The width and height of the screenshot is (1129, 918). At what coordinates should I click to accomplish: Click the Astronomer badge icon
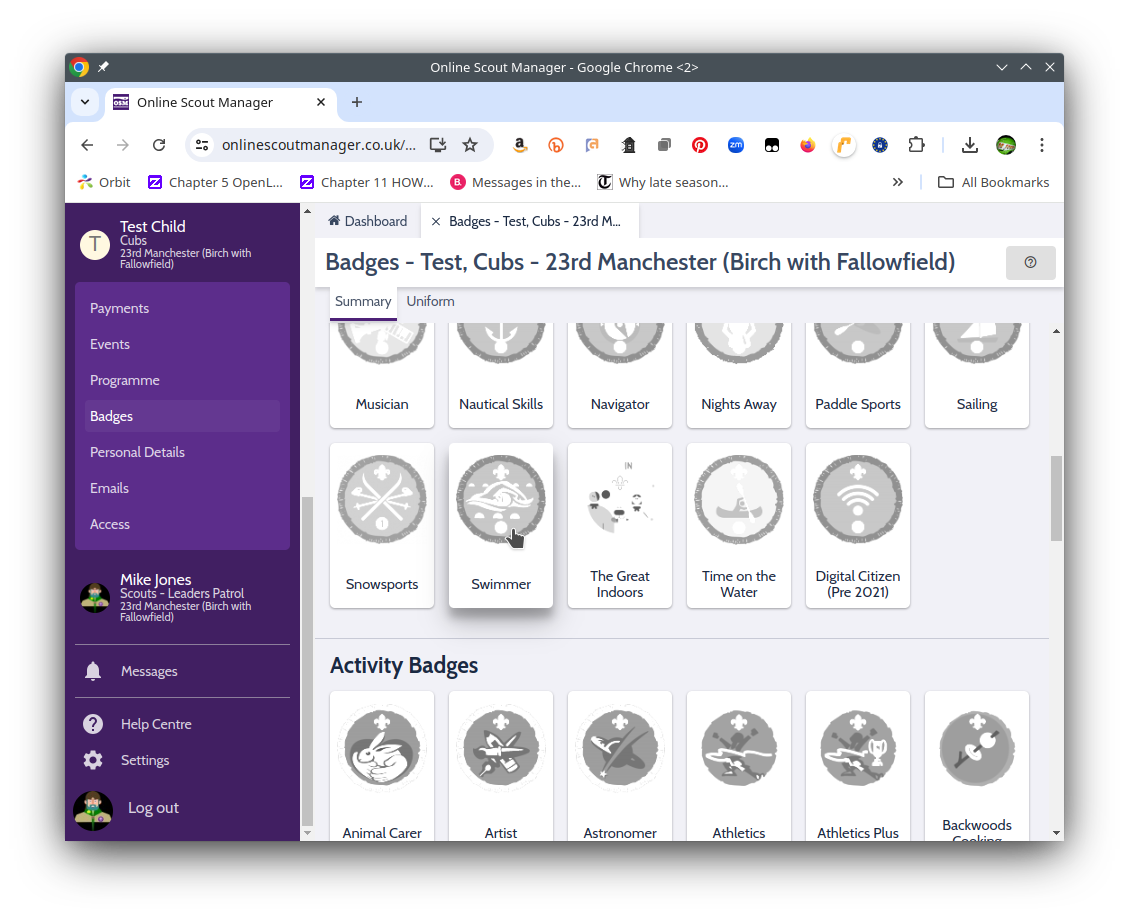(620, 748)
